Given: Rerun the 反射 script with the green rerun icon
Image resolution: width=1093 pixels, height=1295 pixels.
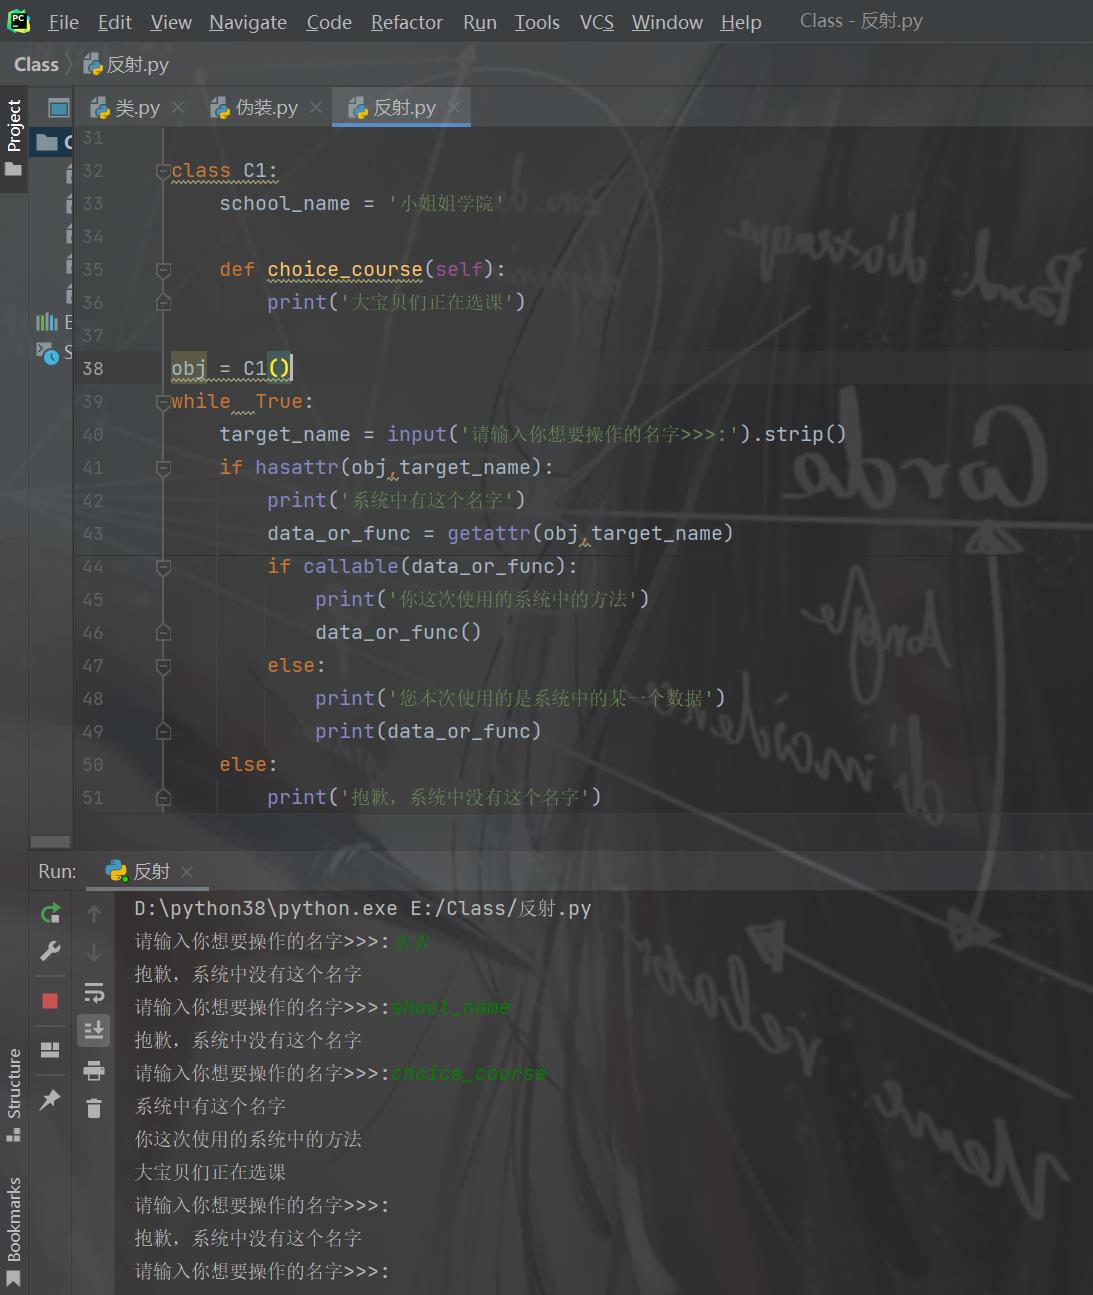Looking at the screenshot, I should [x=50, y=913].
